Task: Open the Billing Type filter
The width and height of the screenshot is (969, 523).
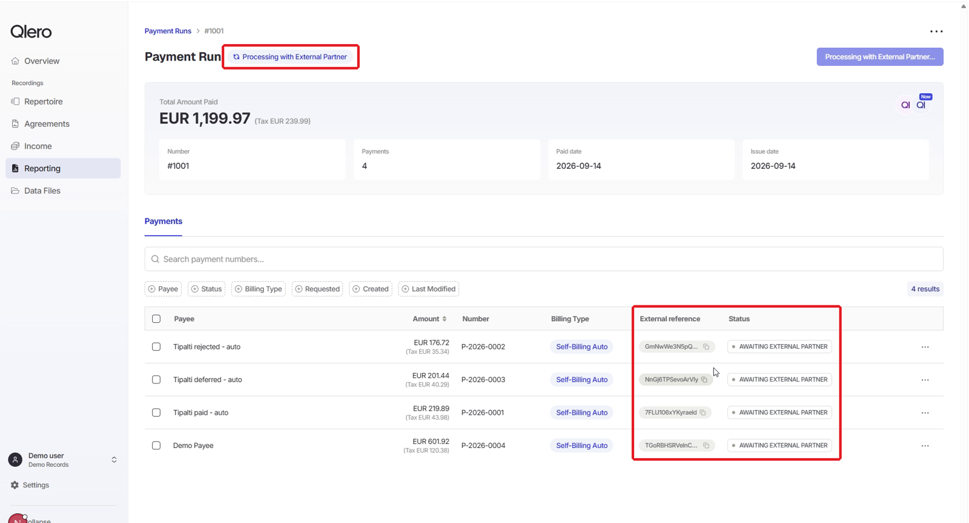Action: click(x=258, y=289)
